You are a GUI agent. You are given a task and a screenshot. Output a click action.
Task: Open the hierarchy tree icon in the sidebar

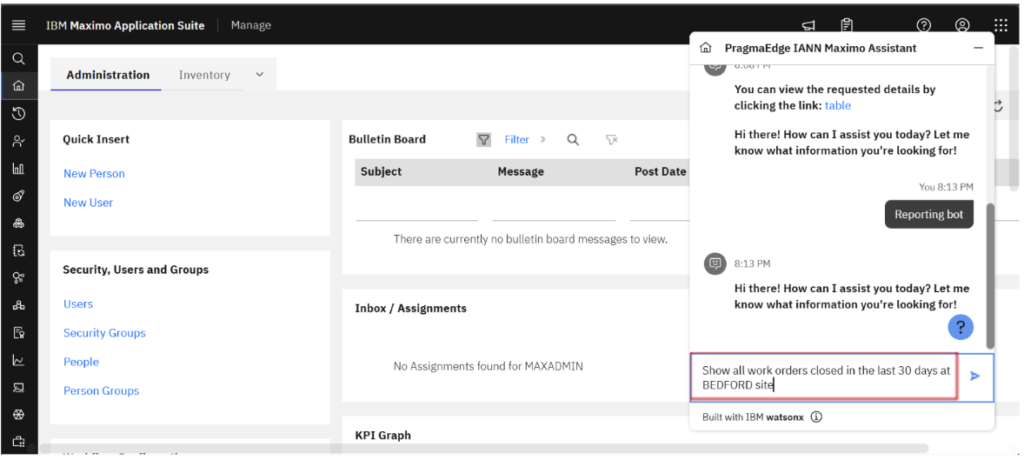coord(18,305)
